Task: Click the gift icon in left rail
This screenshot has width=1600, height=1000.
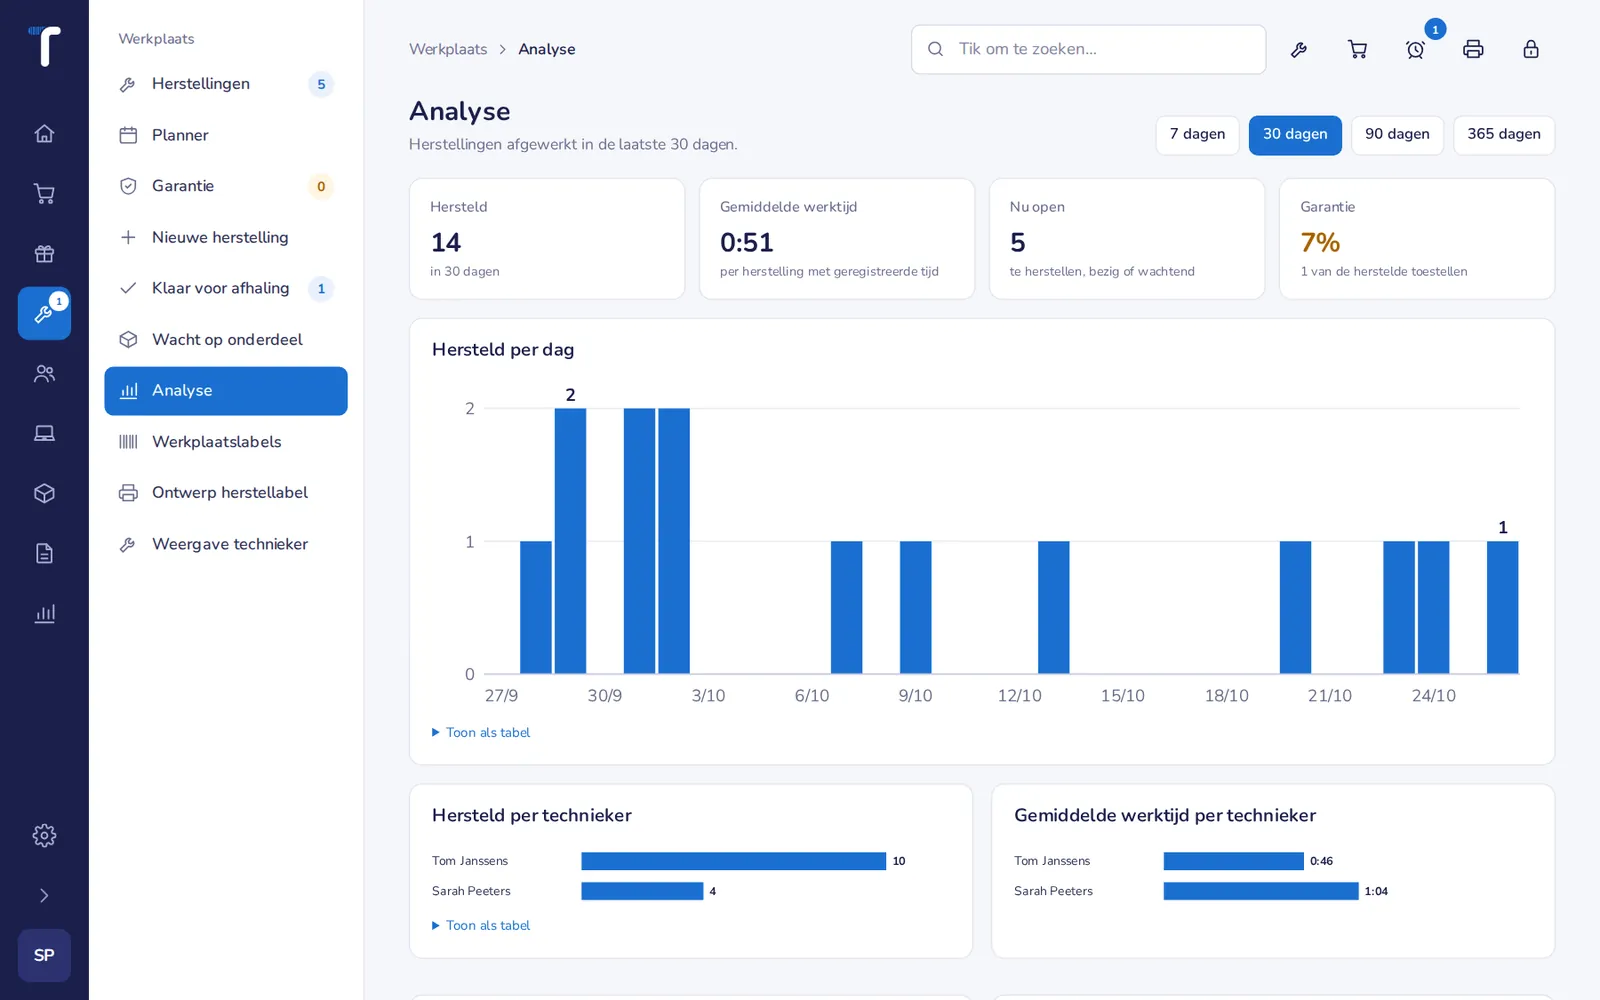Action: point(44,254)
